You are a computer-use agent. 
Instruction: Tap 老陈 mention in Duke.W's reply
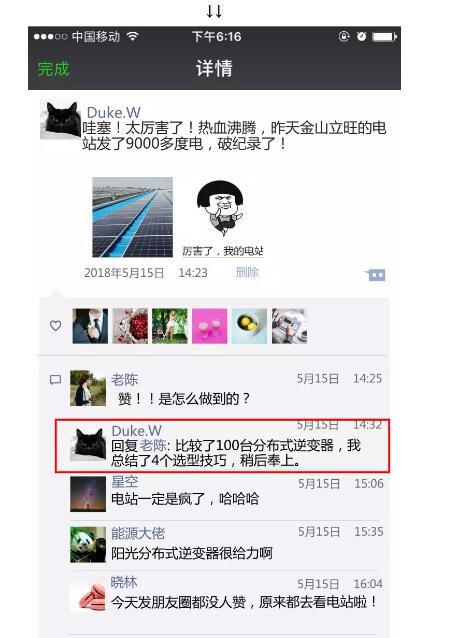(x=153, y=445)
